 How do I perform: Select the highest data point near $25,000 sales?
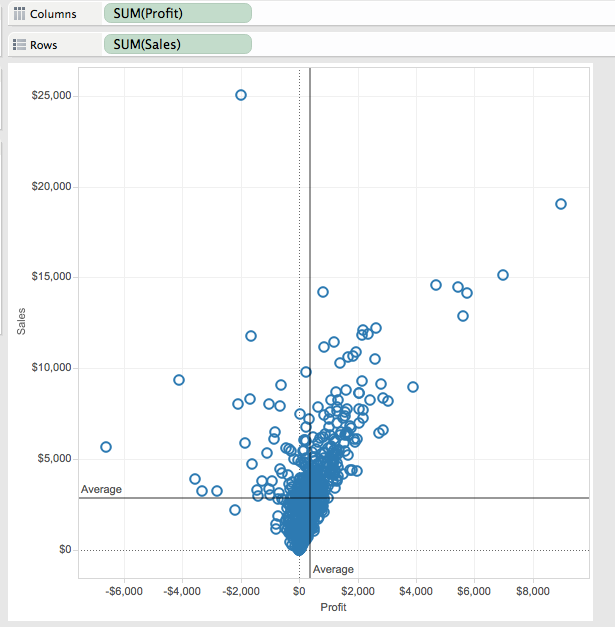pyautogui.click(x=241, y=95)
